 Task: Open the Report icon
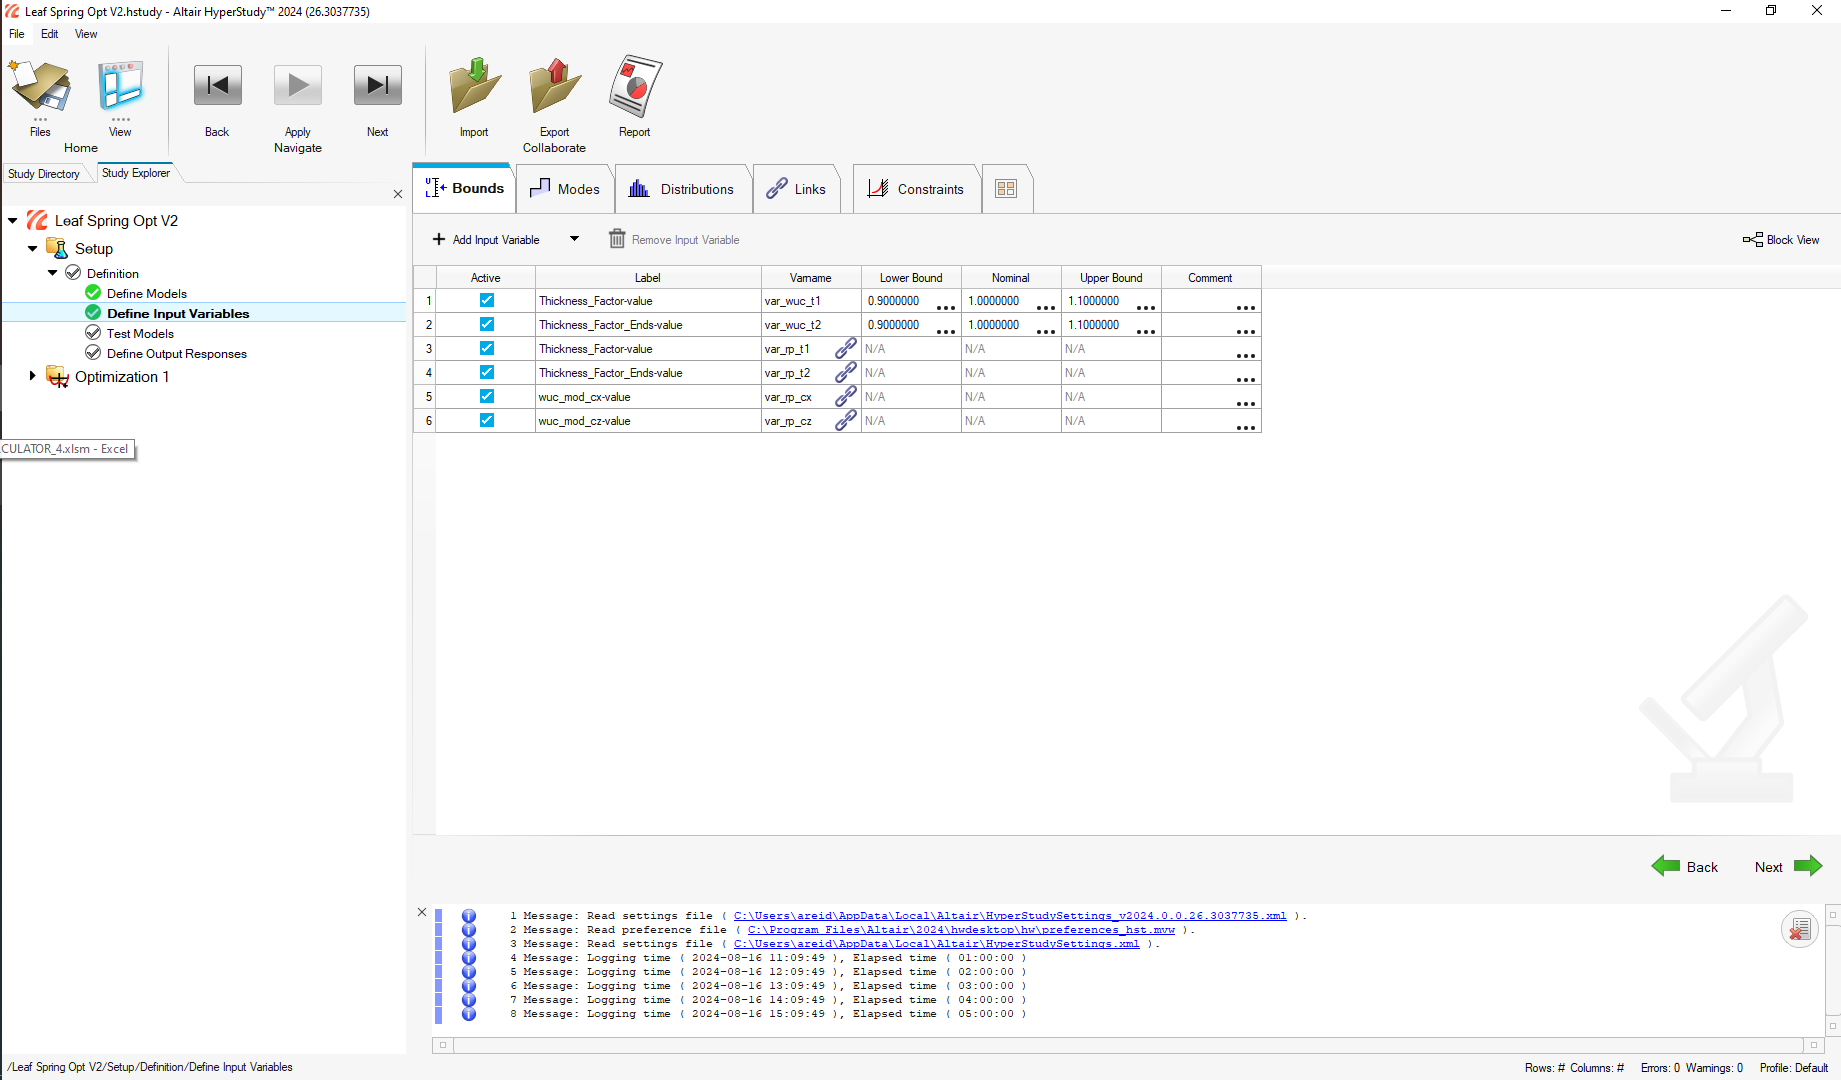(635, 86)
